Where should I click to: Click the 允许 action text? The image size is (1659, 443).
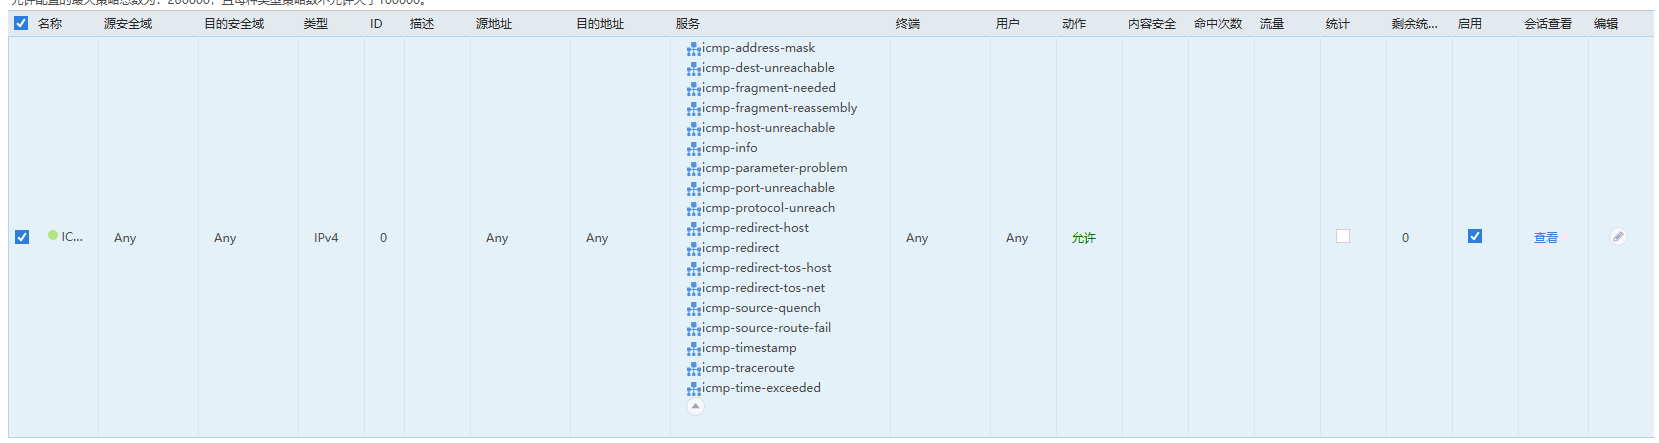(1084, 238)
